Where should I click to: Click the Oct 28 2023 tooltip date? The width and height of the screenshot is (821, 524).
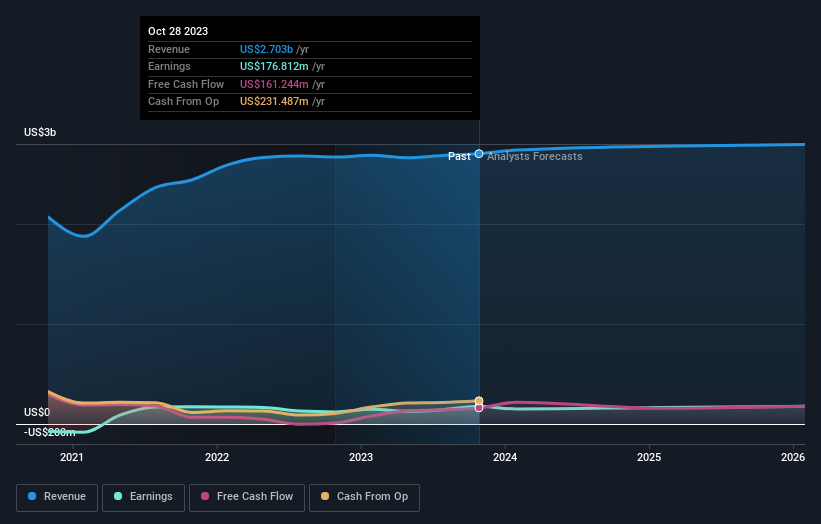(x=178, y=31)
